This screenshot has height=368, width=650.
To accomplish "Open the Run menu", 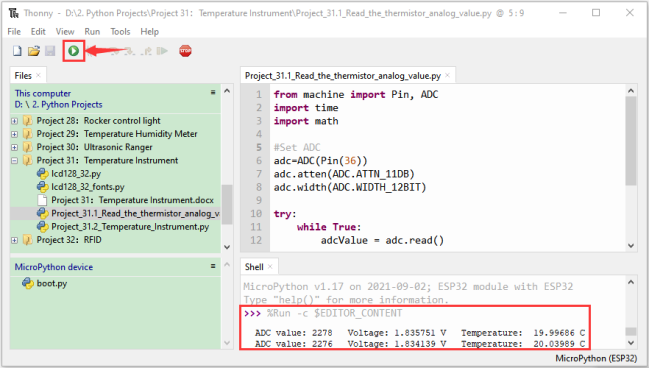I will pyautogui.click(x=92, y=31).
